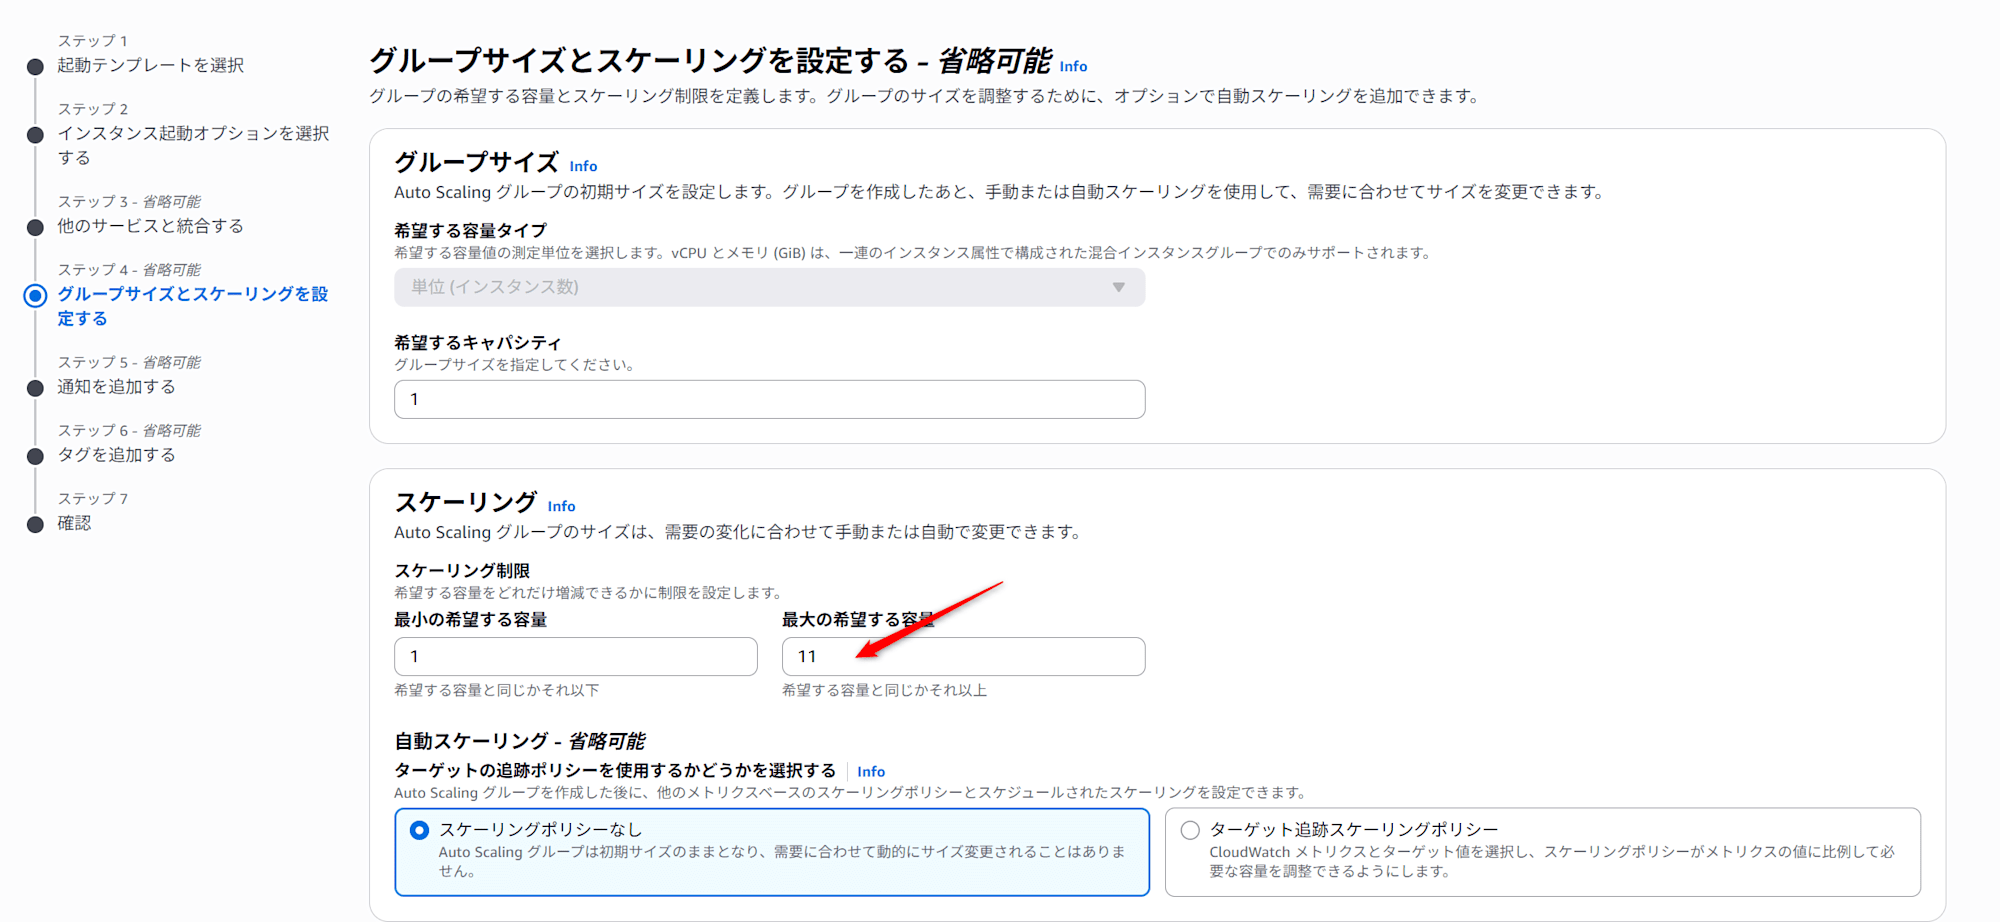Select ターゲット追跡スケーリングポリシー radio option

coord(1190,830)
